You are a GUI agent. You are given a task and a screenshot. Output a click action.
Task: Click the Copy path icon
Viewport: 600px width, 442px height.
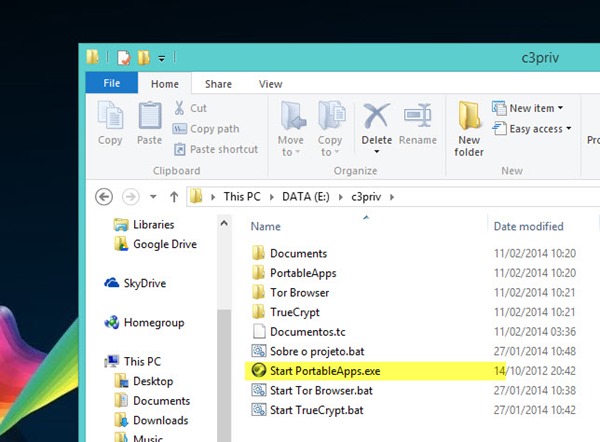pyautogui.click(x=179, y=129)
